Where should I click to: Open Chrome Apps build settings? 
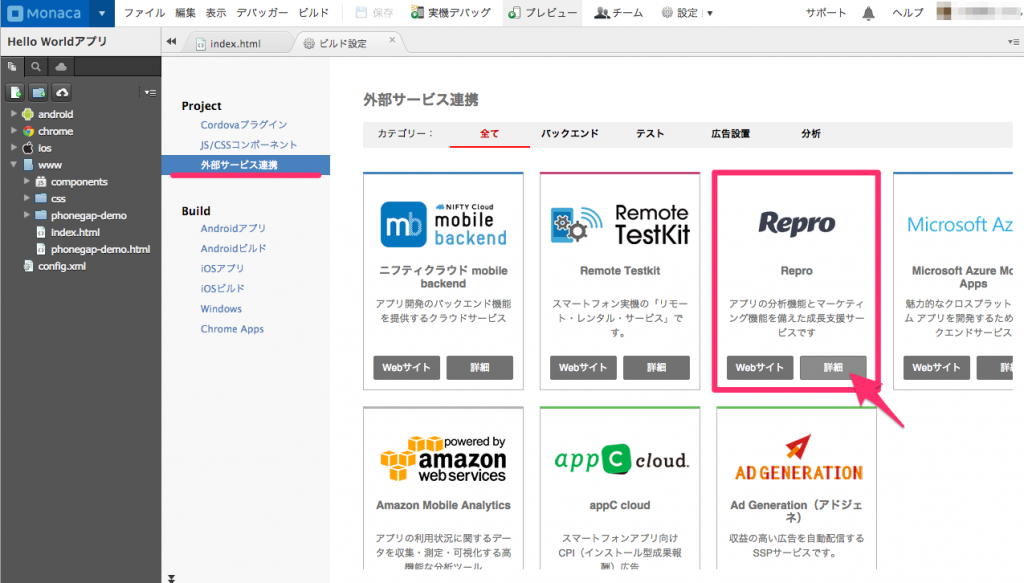pyautogui.click(x=232, y=329)
